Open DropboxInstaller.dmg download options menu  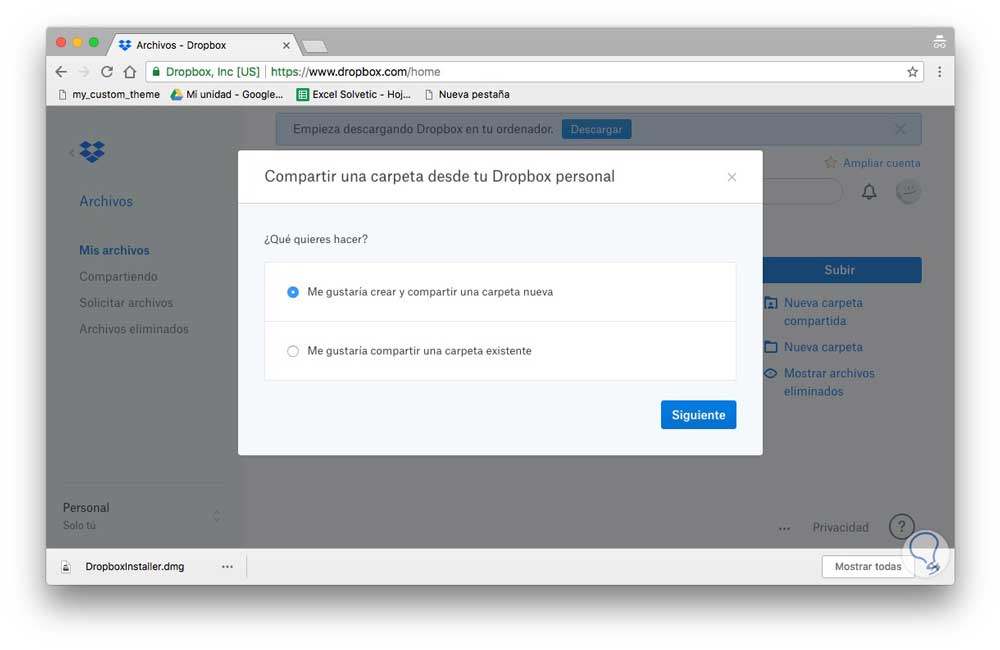coord(227,566)
